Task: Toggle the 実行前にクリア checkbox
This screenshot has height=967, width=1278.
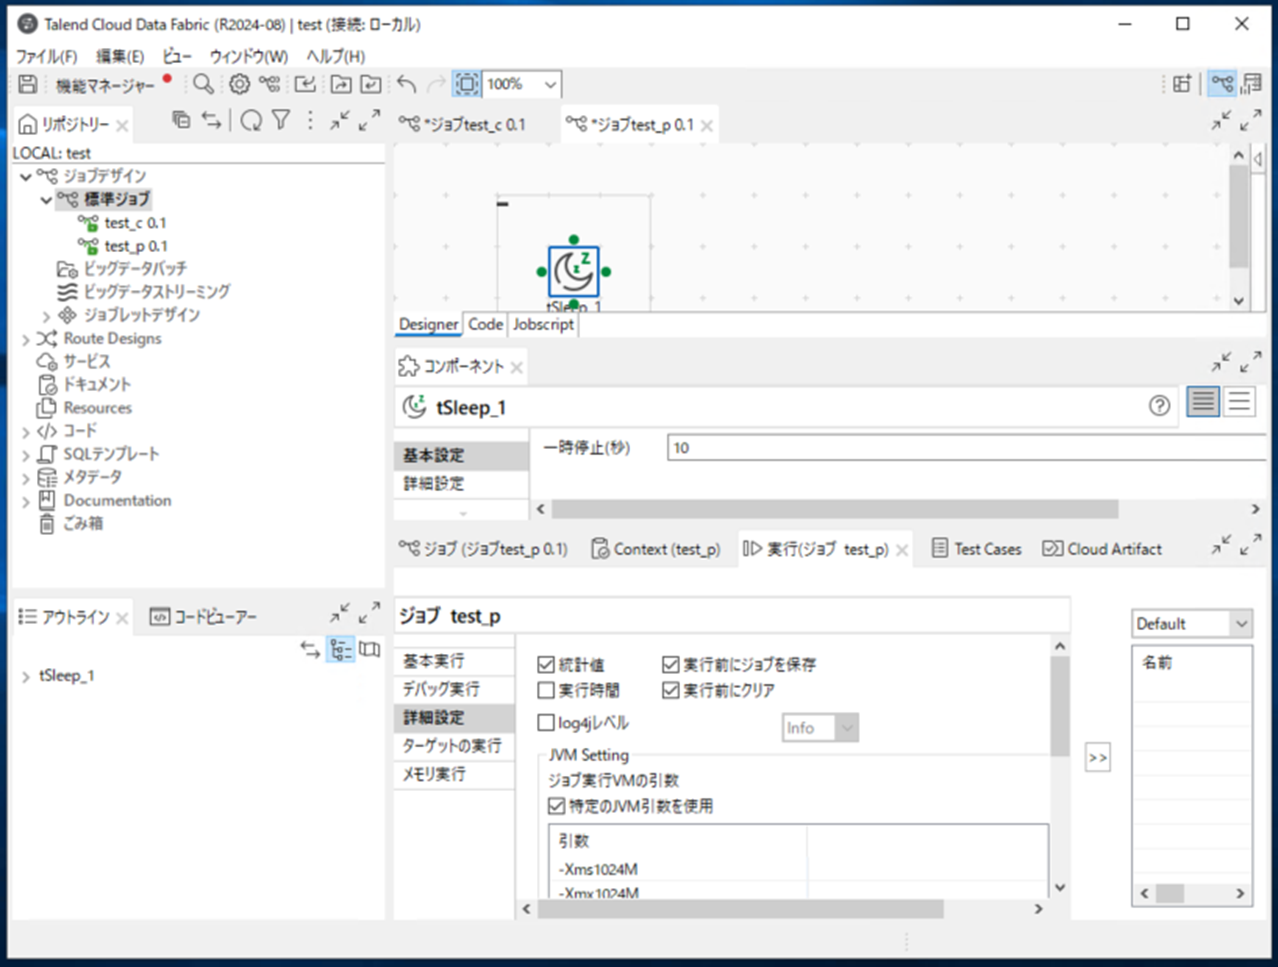Action: (x=671, y=690)
